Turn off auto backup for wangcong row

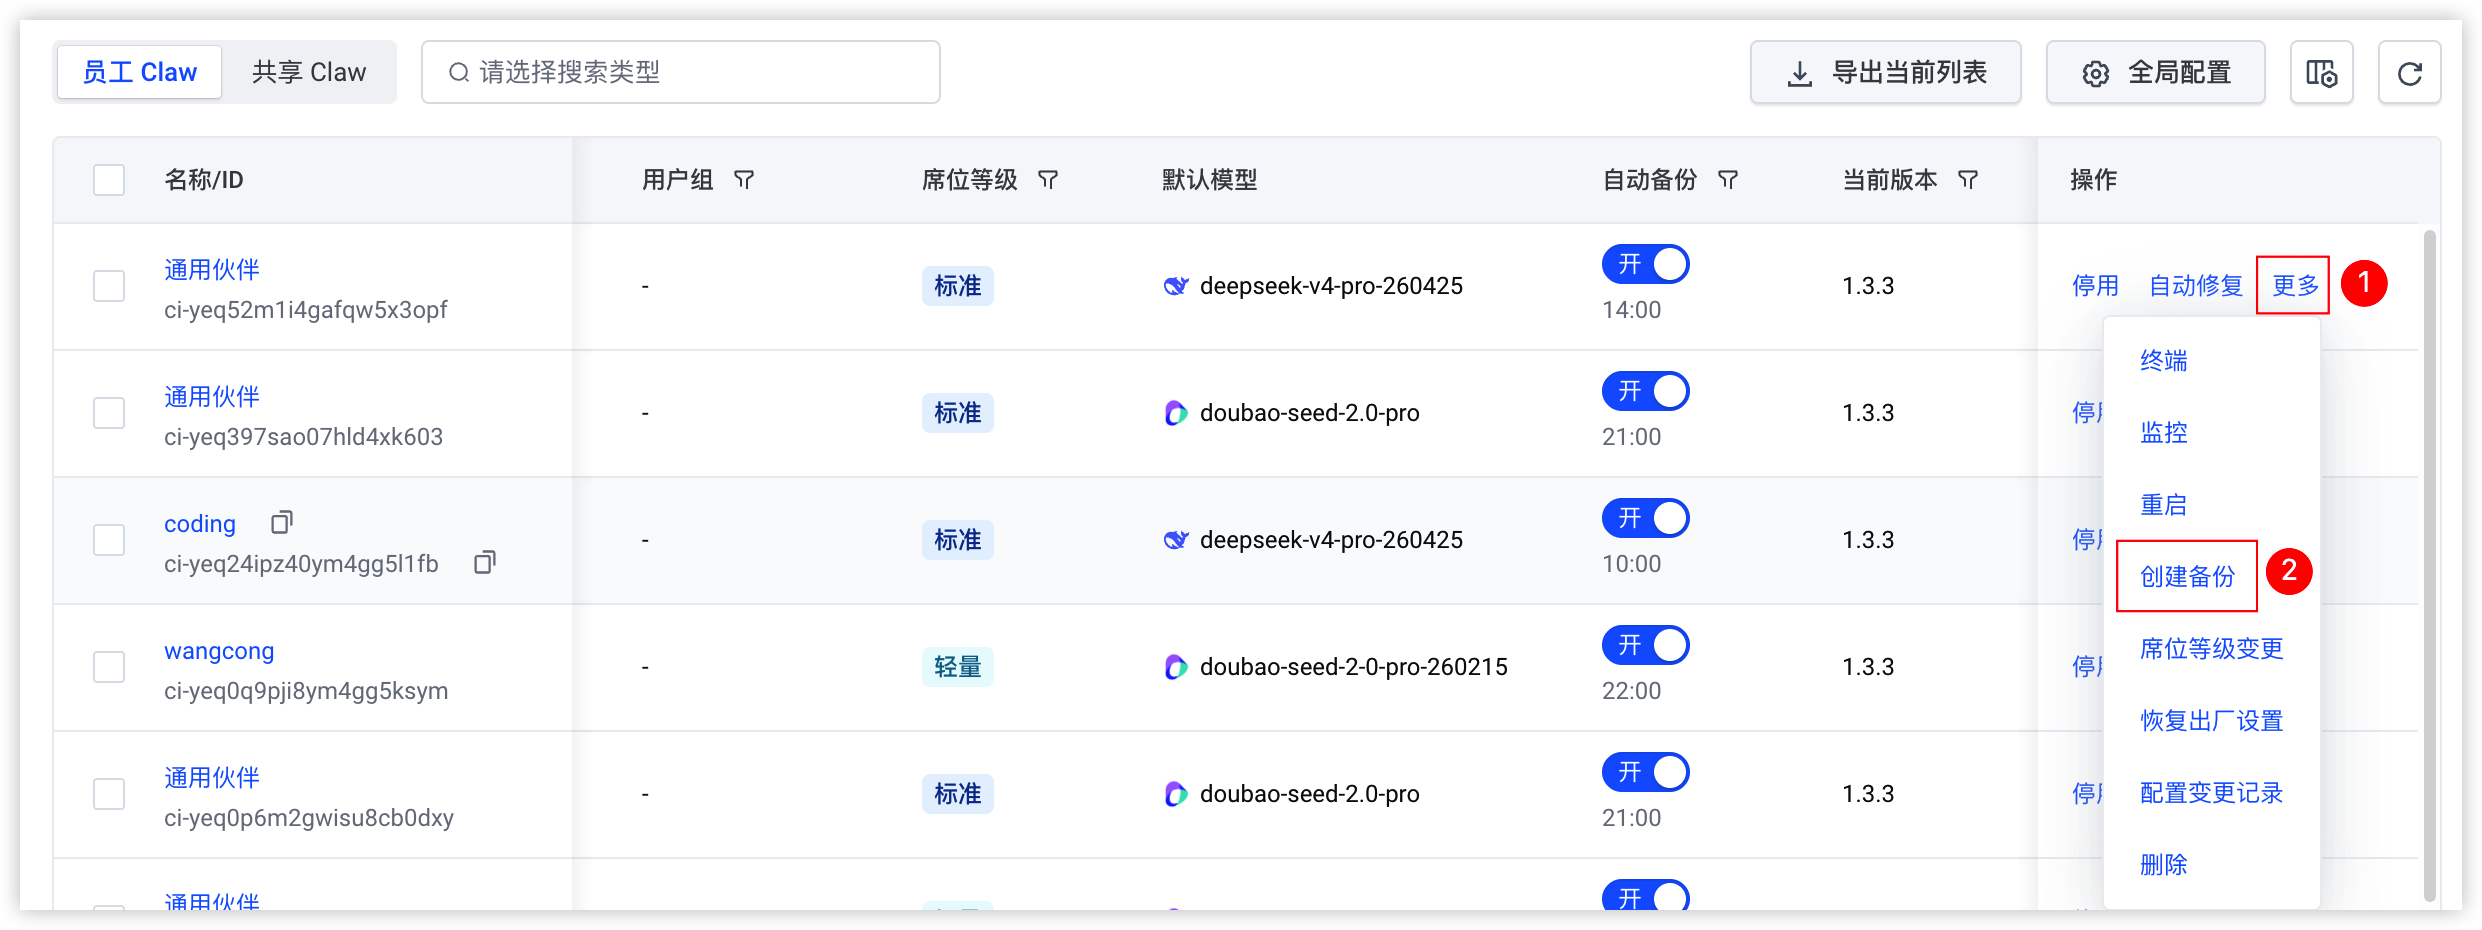click(x=1645, y=645)
